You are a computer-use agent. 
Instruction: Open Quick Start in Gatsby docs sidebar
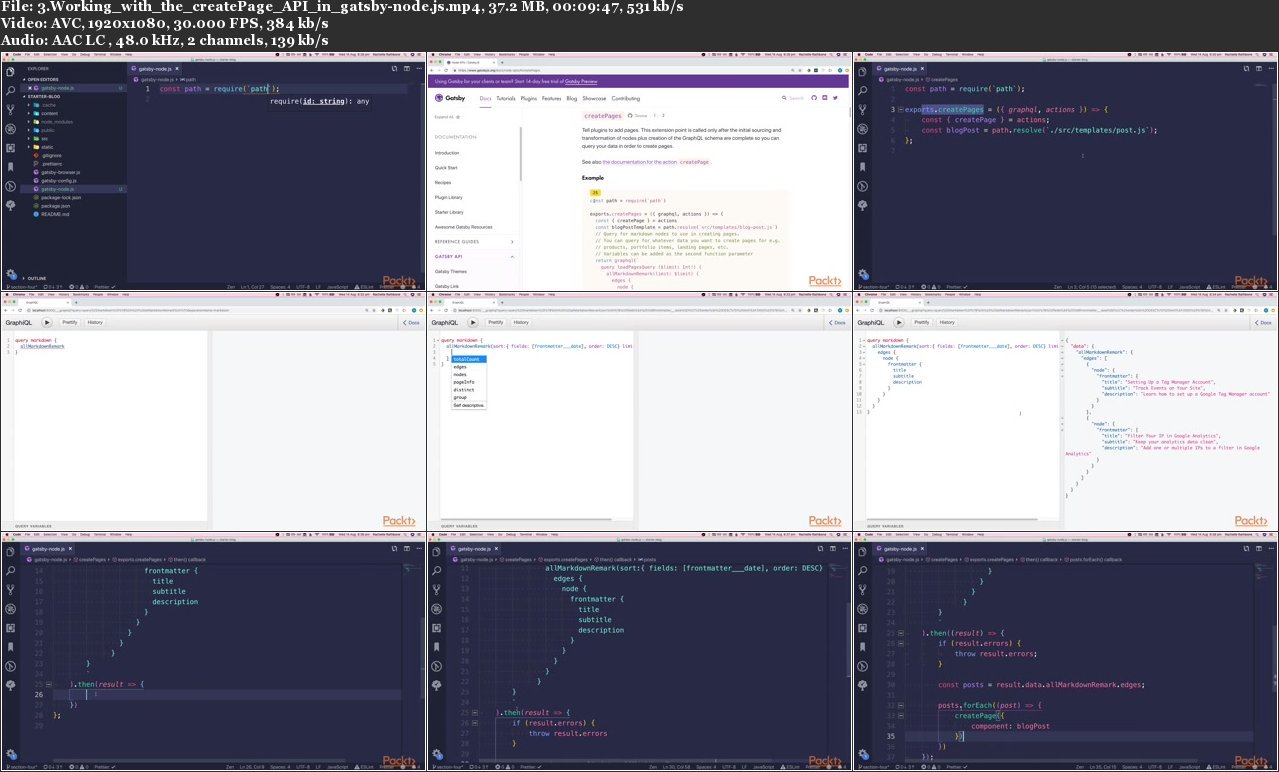(x=446, y=168)
